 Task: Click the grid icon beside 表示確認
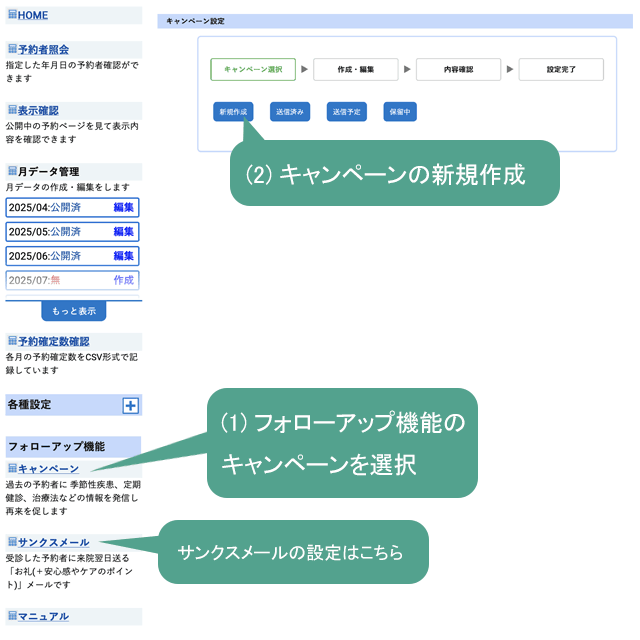coord(13,110)
